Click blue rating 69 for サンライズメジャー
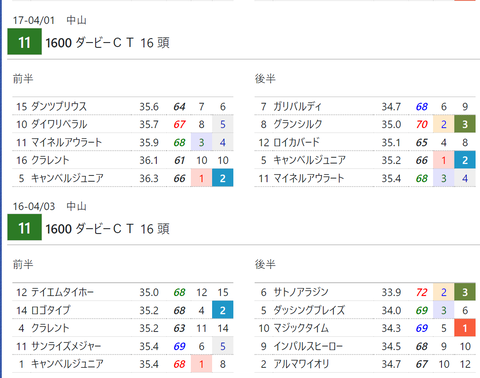Image resolution: width=480 pixels, height=378 pixels. [179, 347]
